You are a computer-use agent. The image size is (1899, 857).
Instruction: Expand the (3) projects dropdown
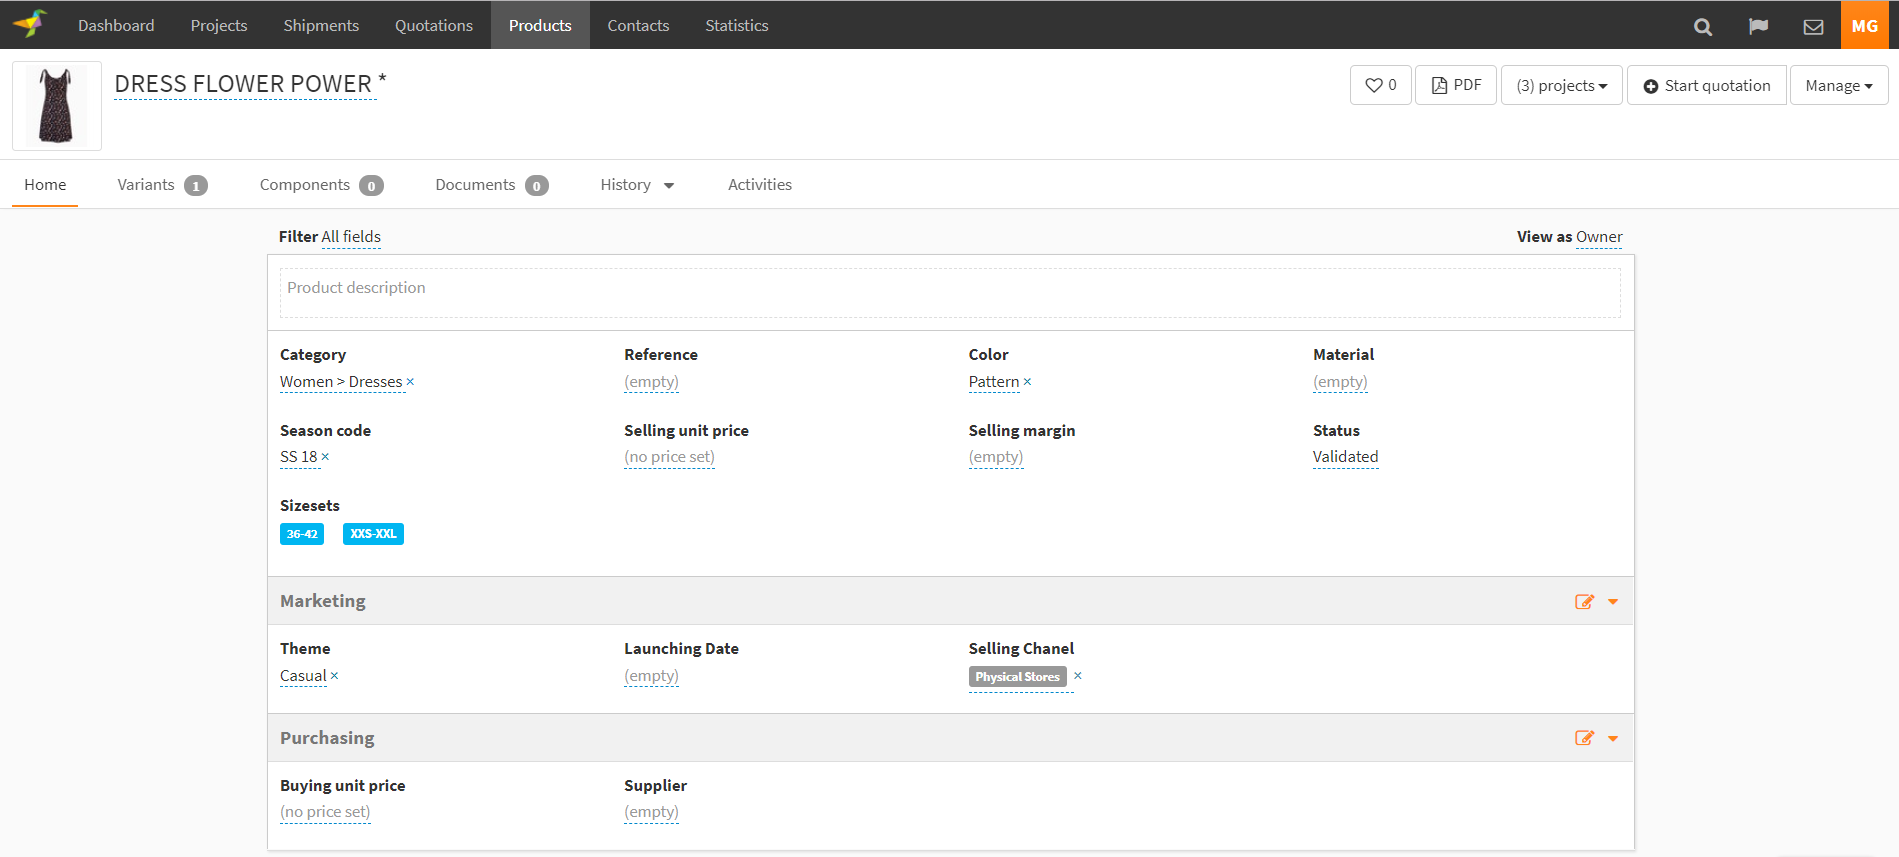(x=1561, y=85)
